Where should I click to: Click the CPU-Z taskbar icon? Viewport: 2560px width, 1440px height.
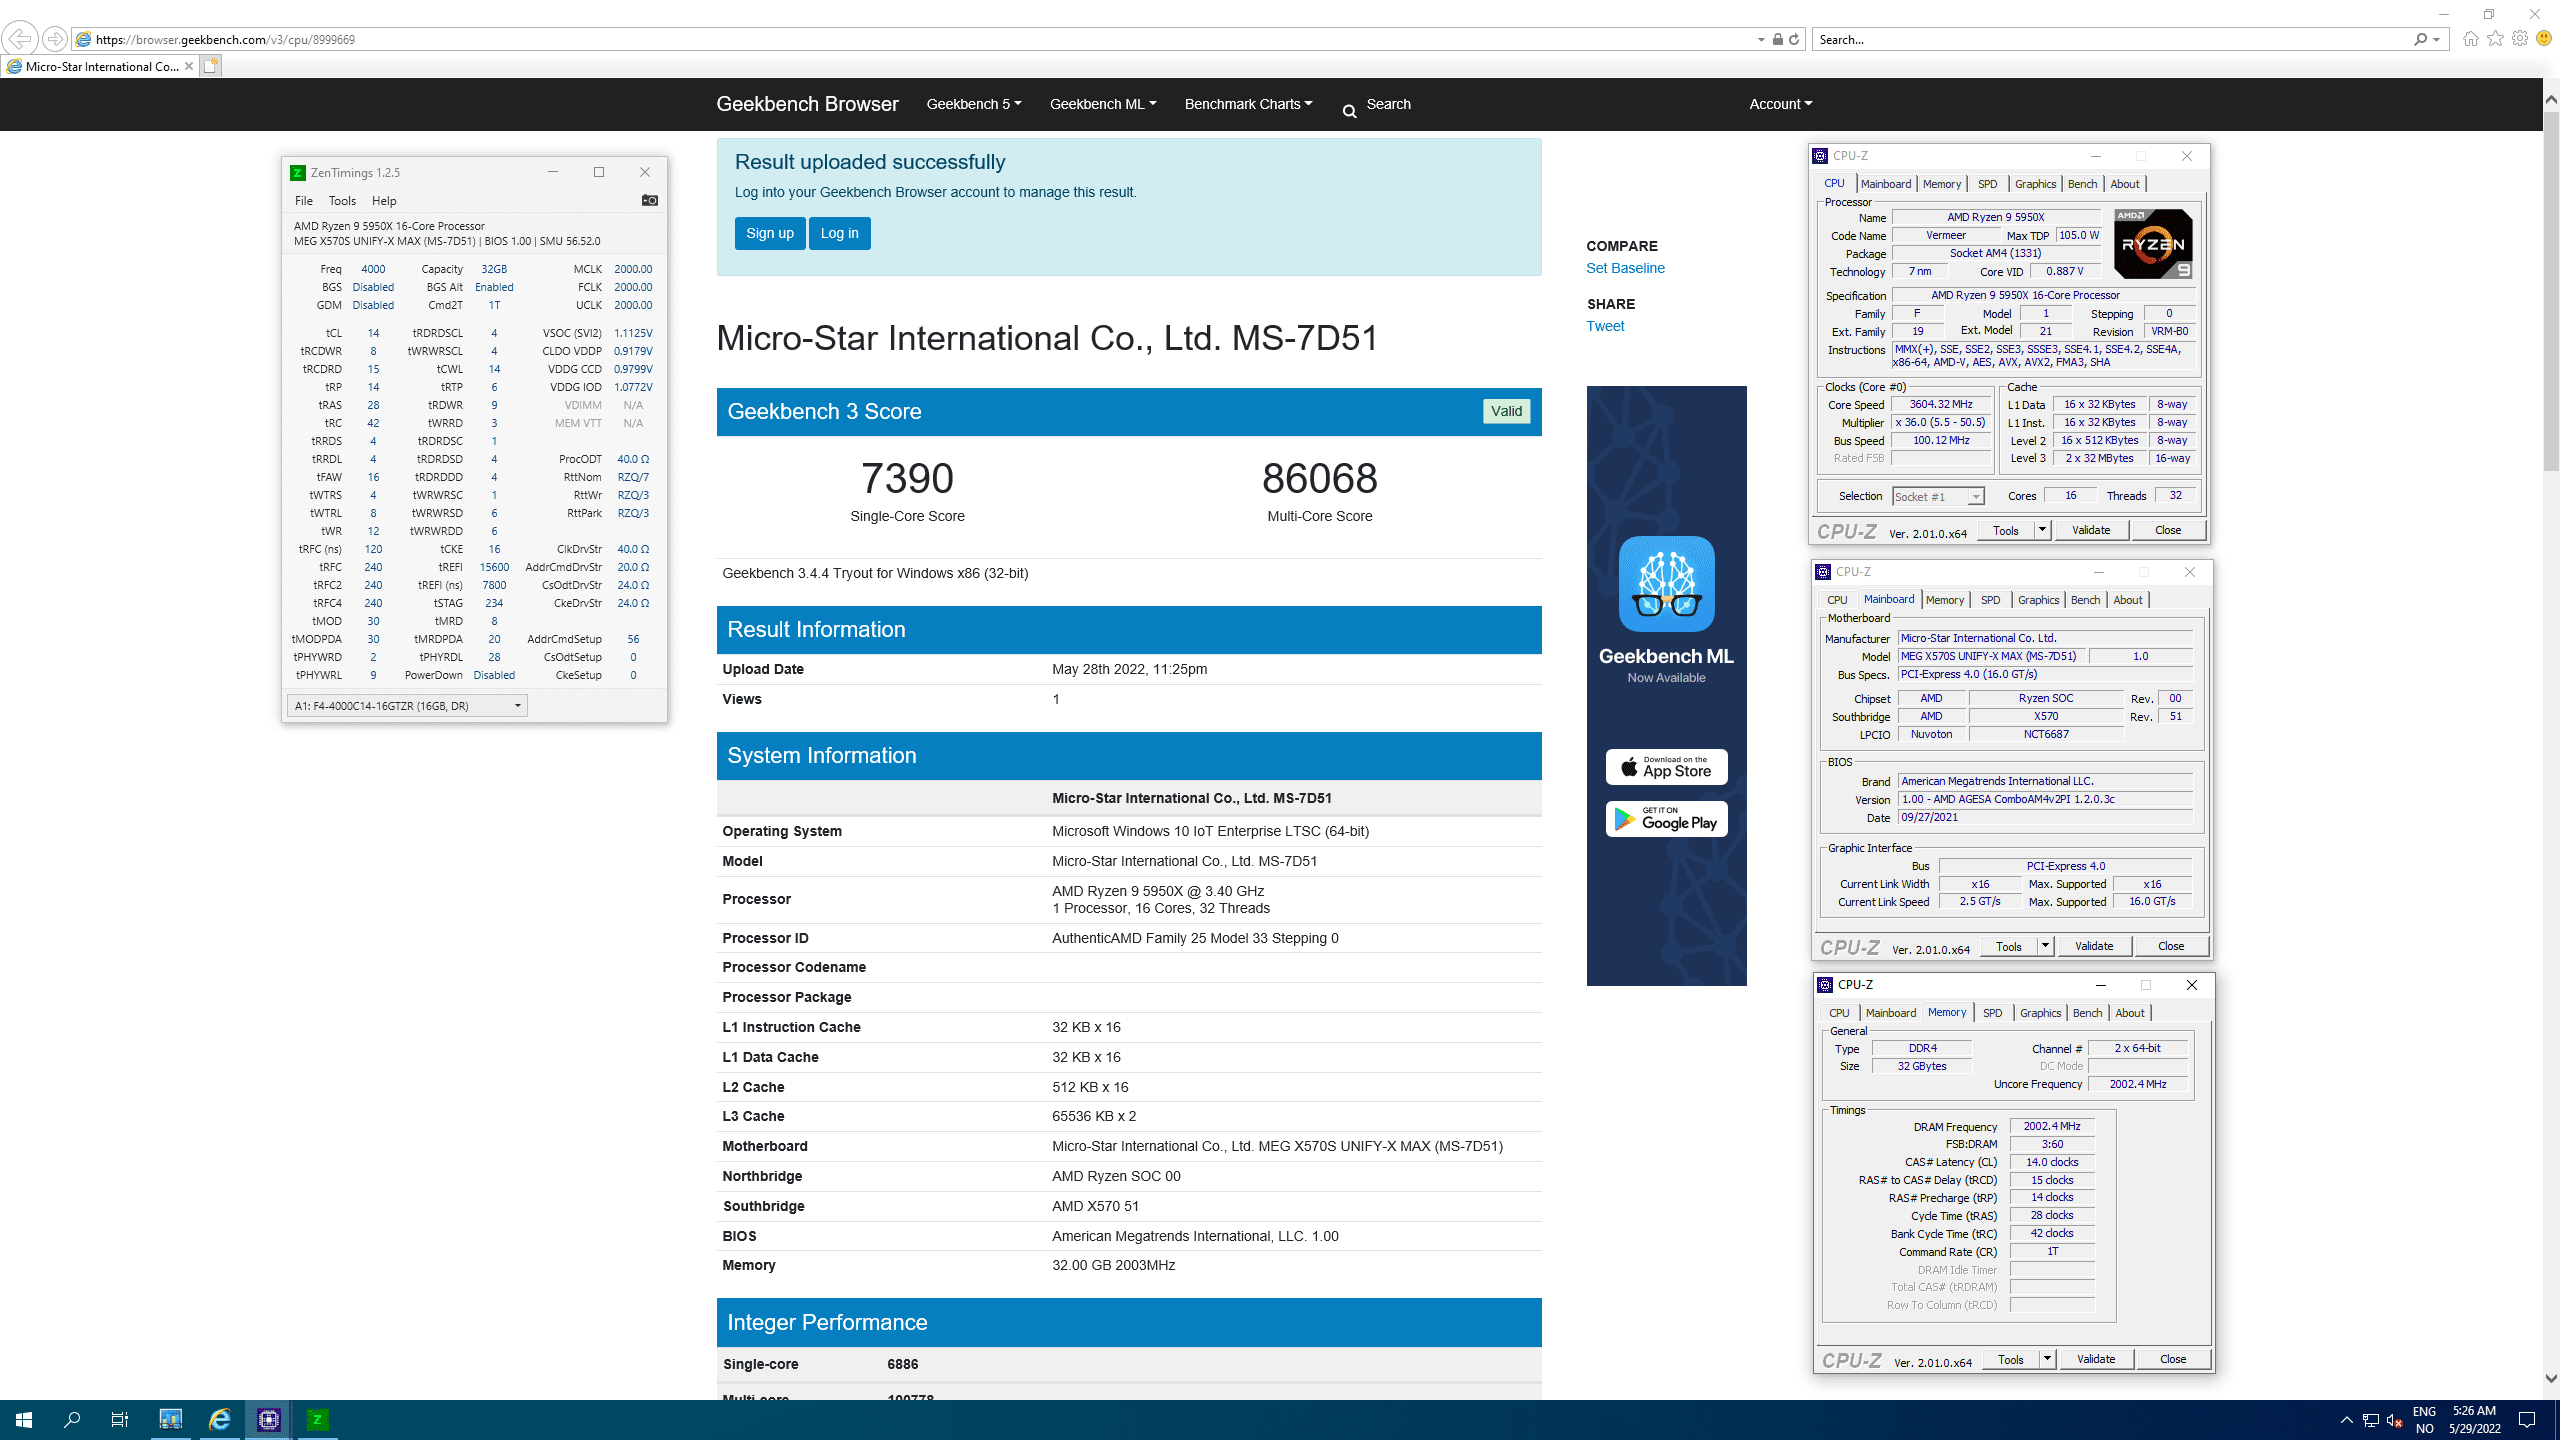(268, 1419)
